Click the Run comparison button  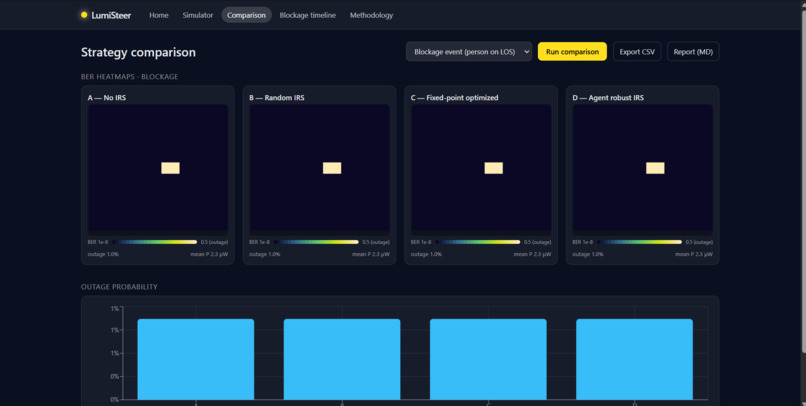click(x=572, y=51)
